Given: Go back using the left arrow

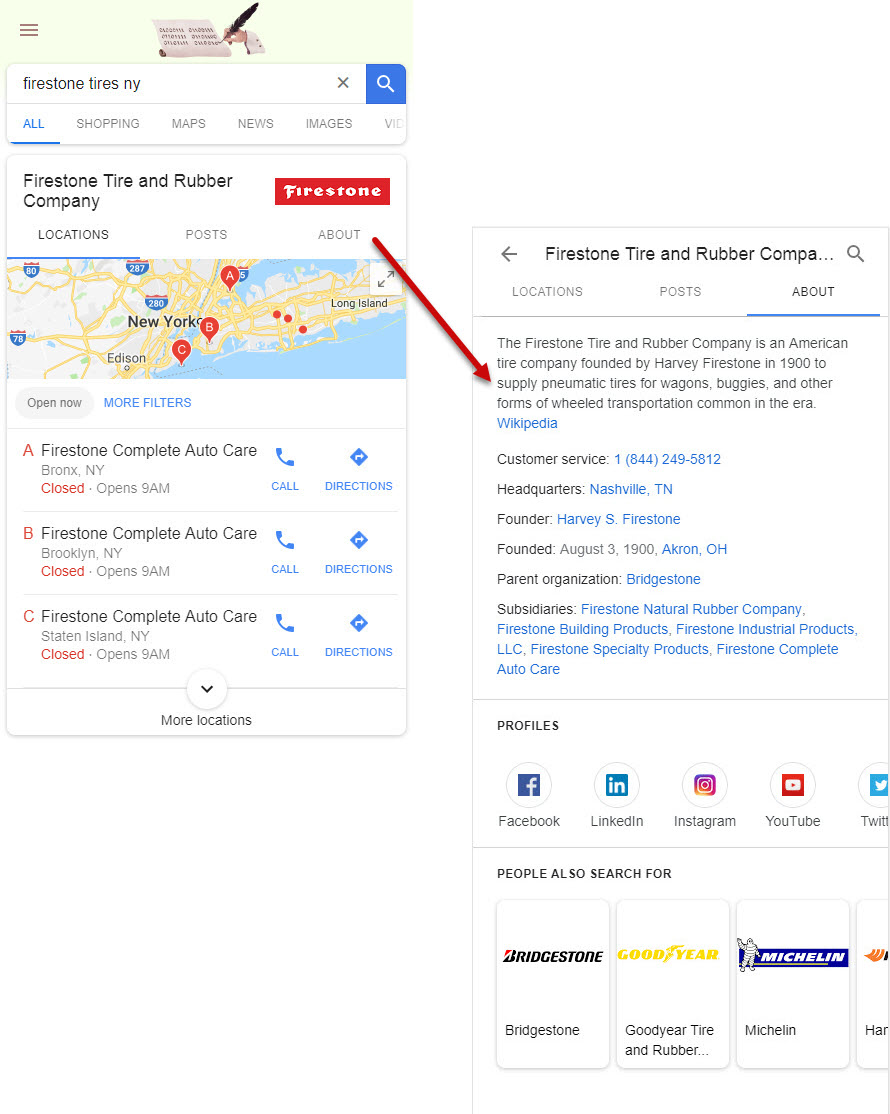Looking at the screenshot, I should tap(509, 254).
